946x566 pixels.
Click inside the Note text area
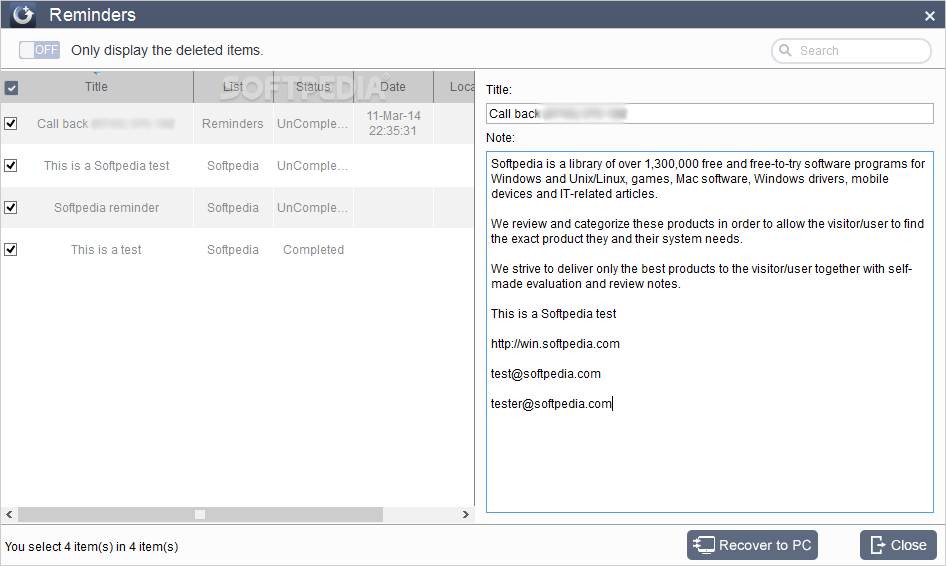tap(710, 332)
